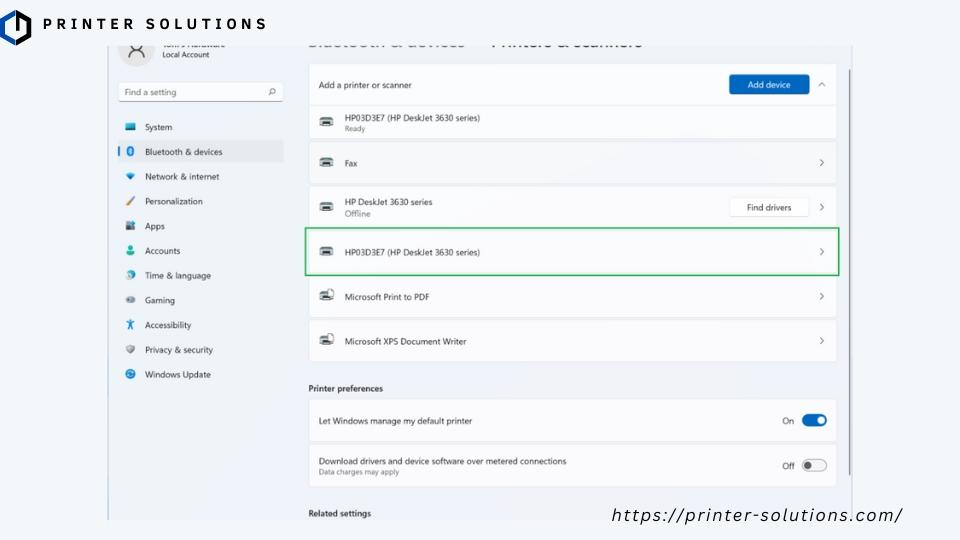Screen dimensions: 960x540
Task: Expand the Fax device entry chevron
Action: (x=822, y=162)
